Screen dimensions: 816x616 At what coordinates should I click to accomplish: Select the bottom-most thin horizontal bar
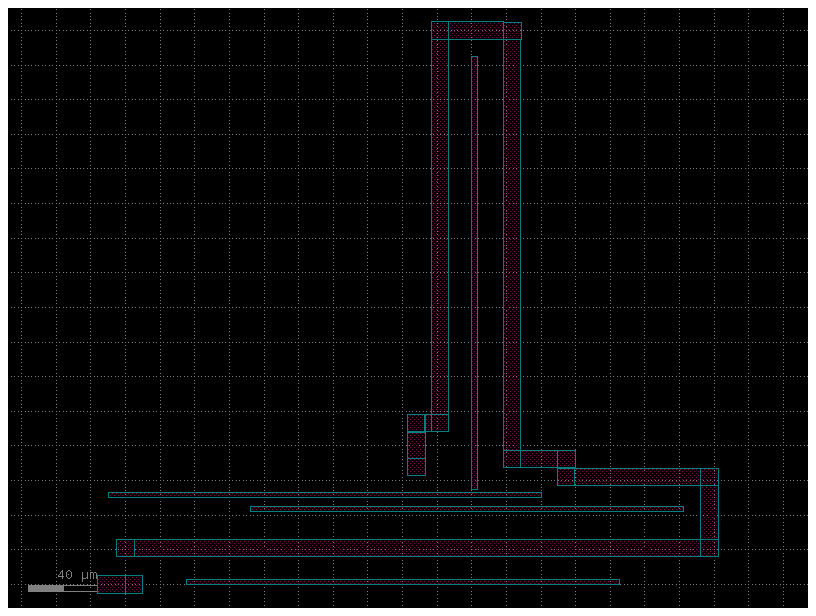[x=402, y=582]
